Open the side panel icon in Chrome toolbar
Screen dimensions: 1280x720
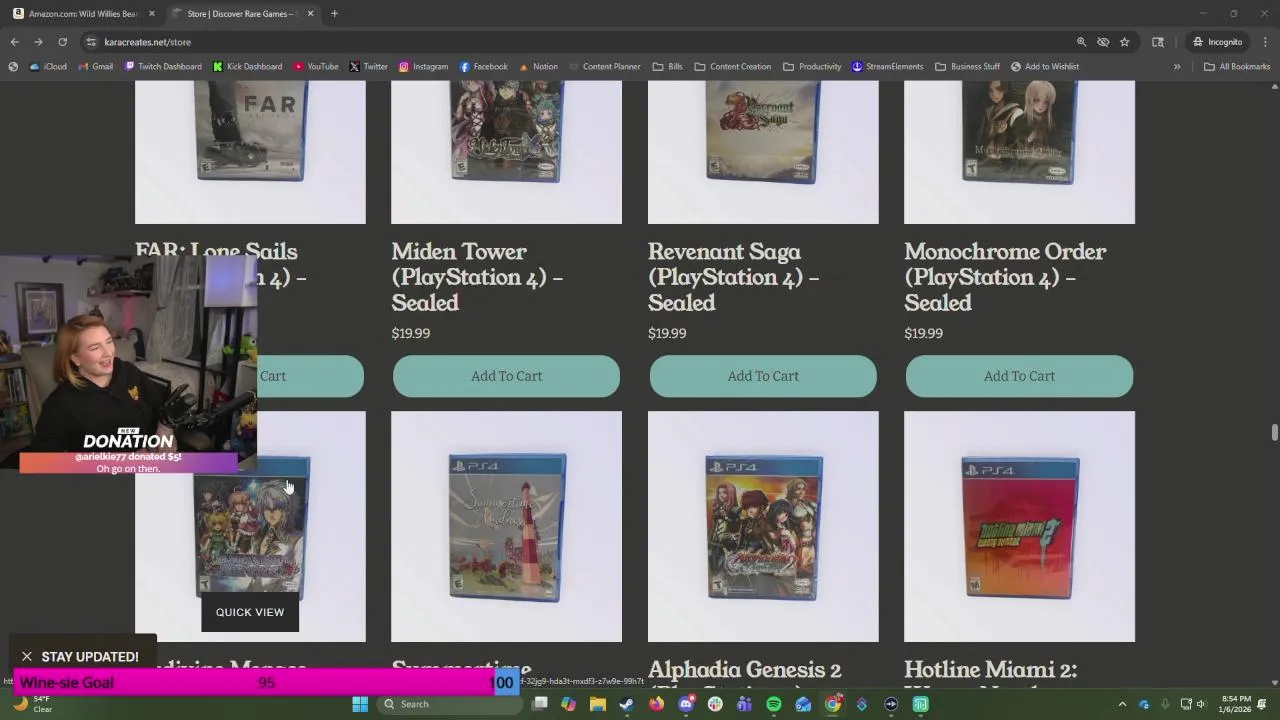(x=1158, y=42)
